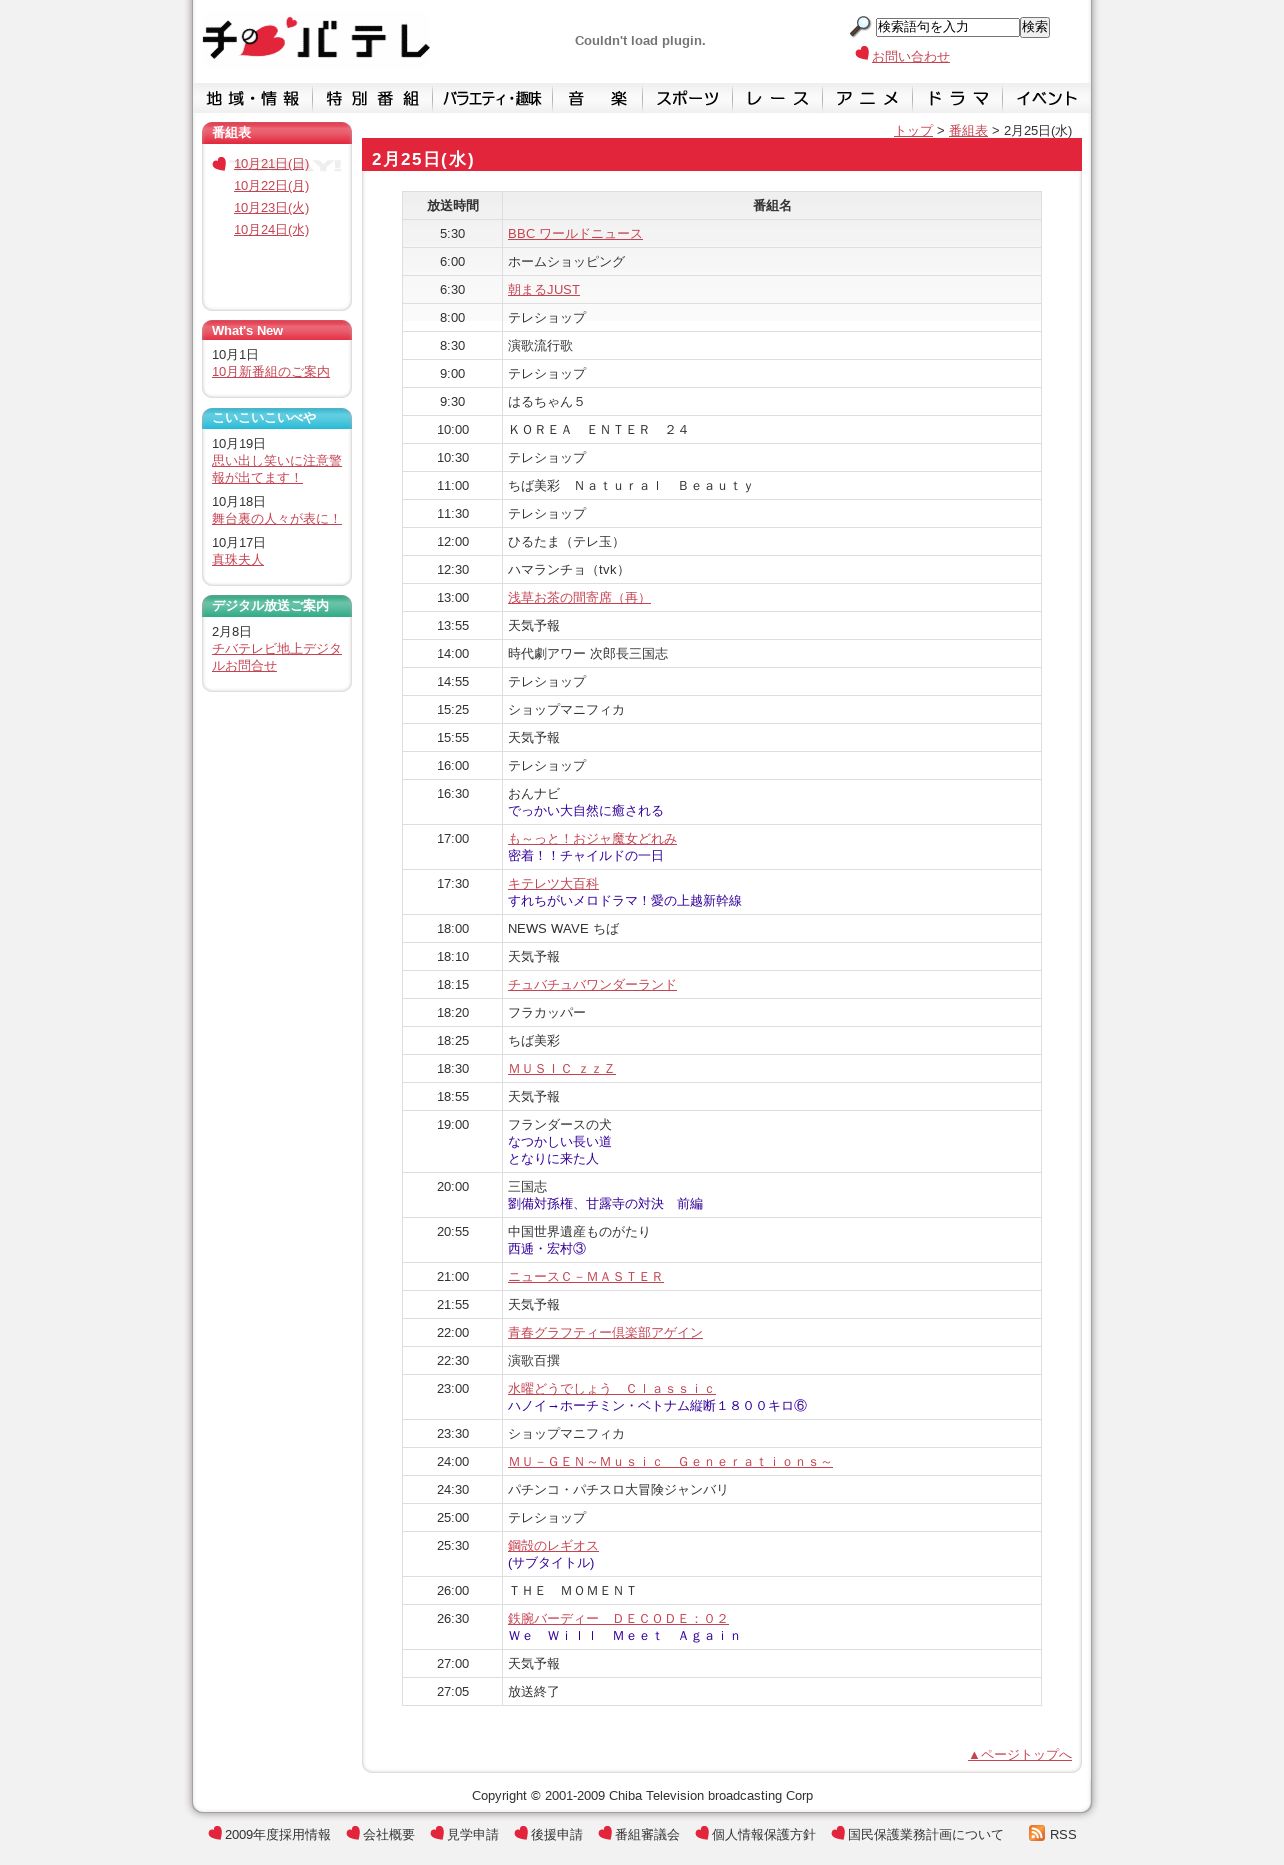Open the 特別番組 menu
Screen dimensions: 1284x1865
pos(373,98)
